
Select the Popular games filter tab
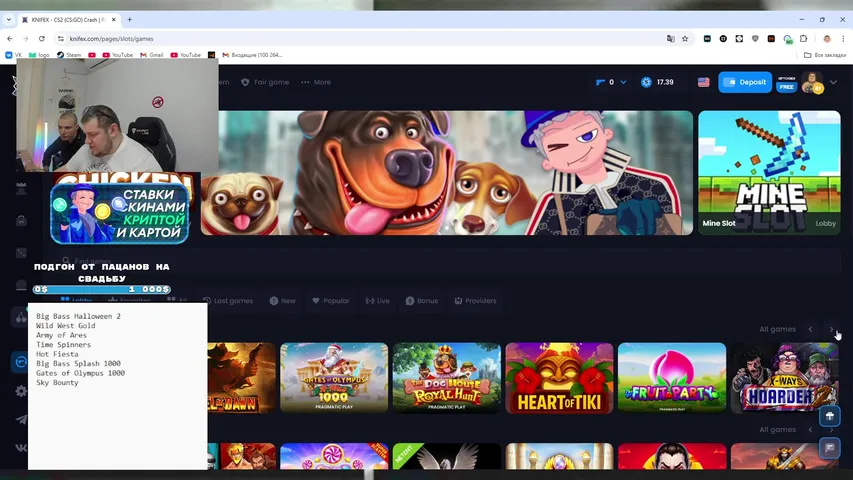[331, 300]
